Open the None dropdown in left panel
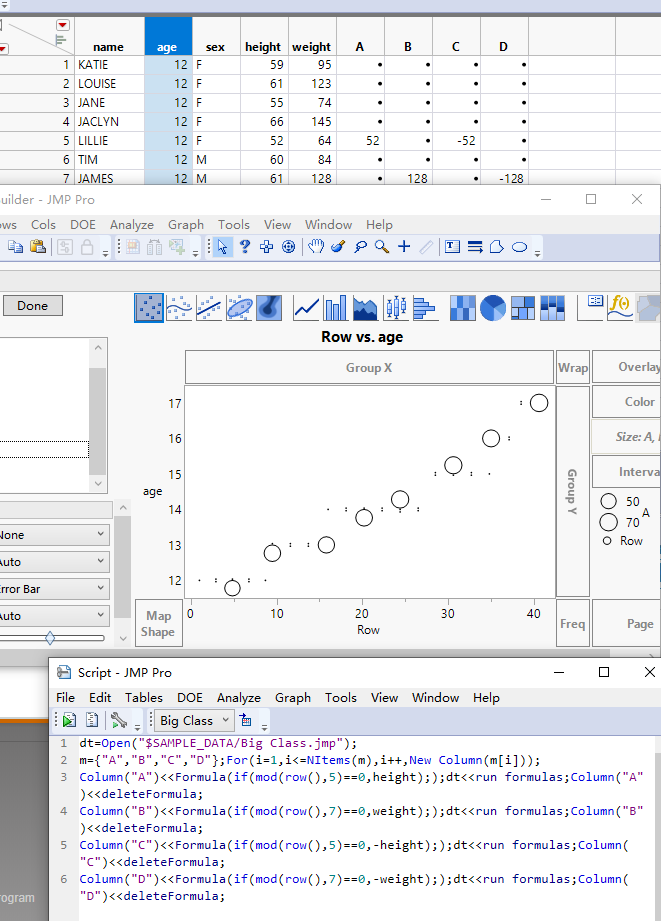This screenshot has width=661, height=921. 55,535
